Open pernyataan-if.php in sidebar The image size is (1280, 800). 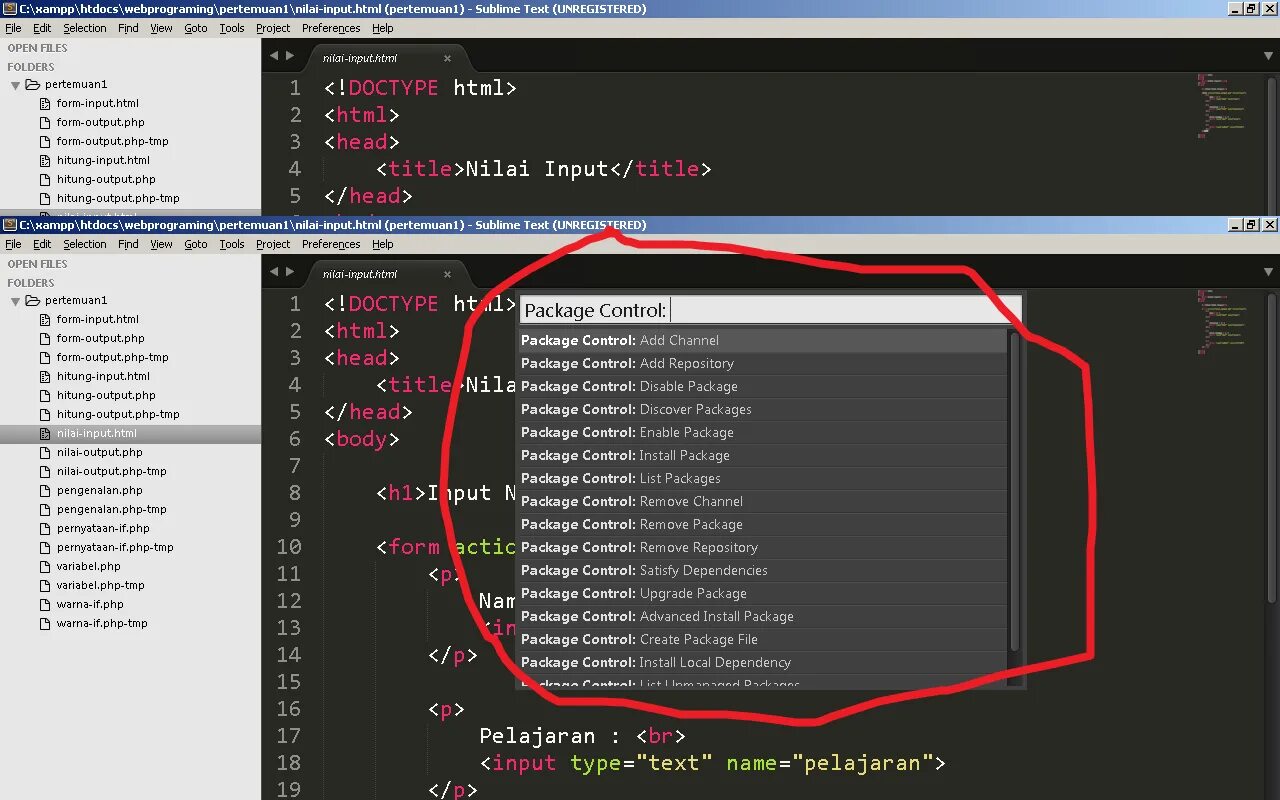[x=103, y=528]
